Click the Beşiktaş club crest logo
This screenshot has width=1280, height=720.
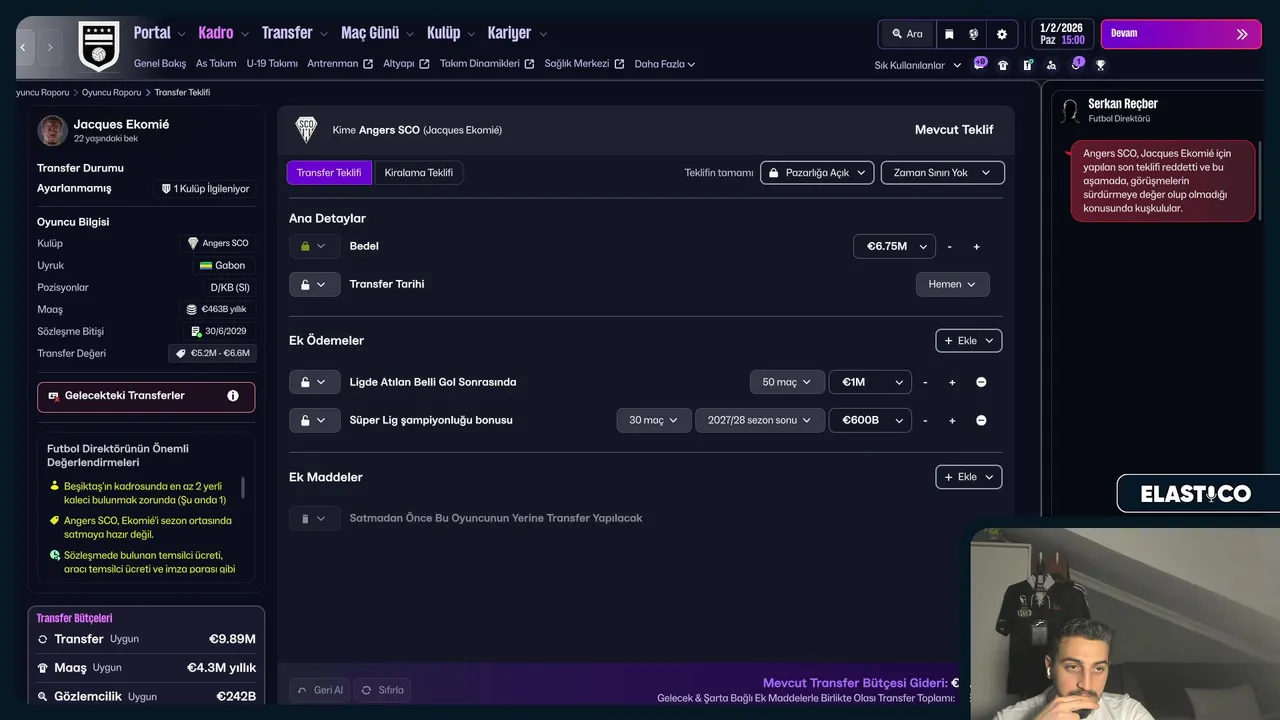pyautogui.click(x=98, y=46)
